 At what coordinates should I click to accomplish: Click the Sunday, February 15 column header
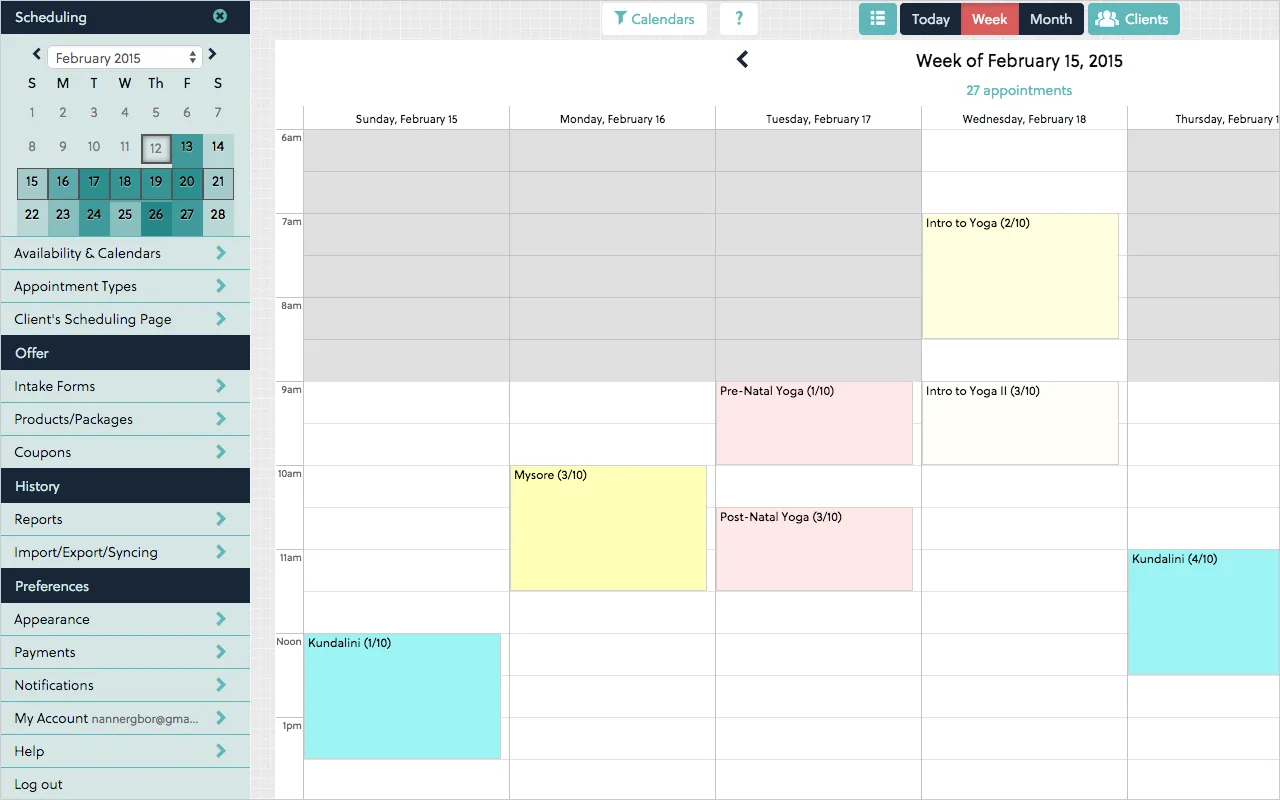point(407,119)
